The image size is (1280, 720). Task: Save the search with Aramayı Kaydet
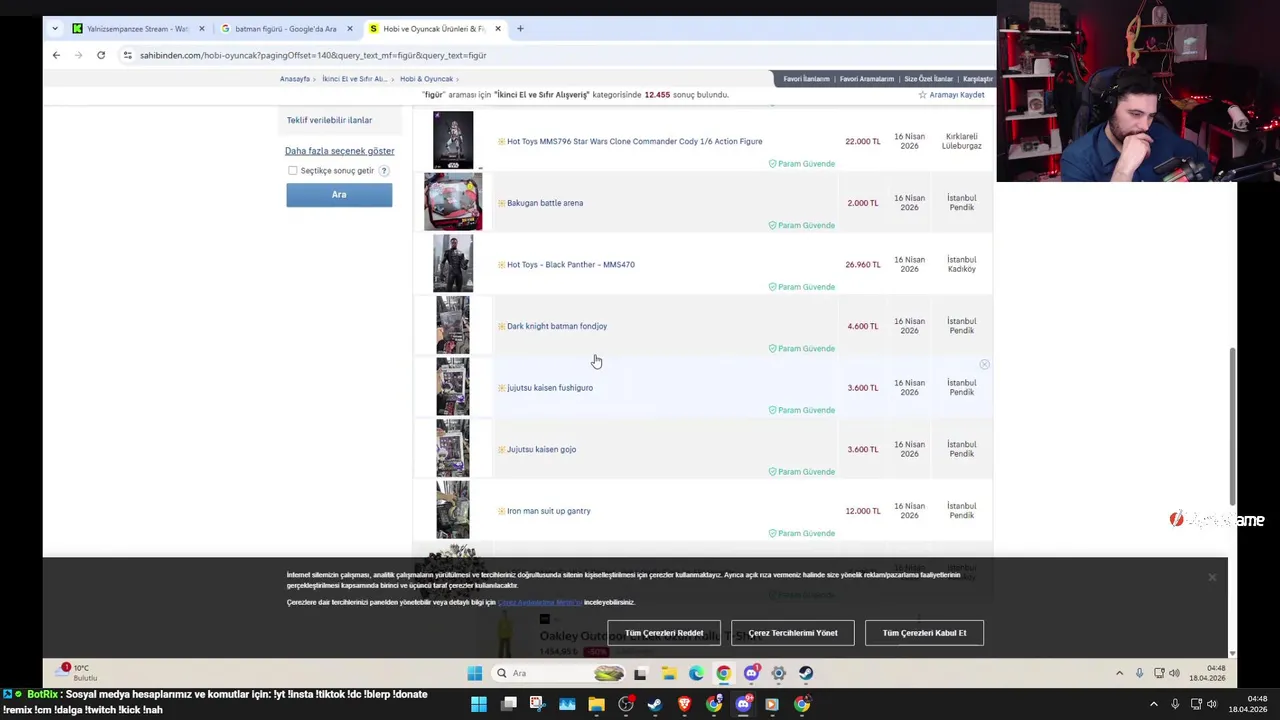pos(951,95)
